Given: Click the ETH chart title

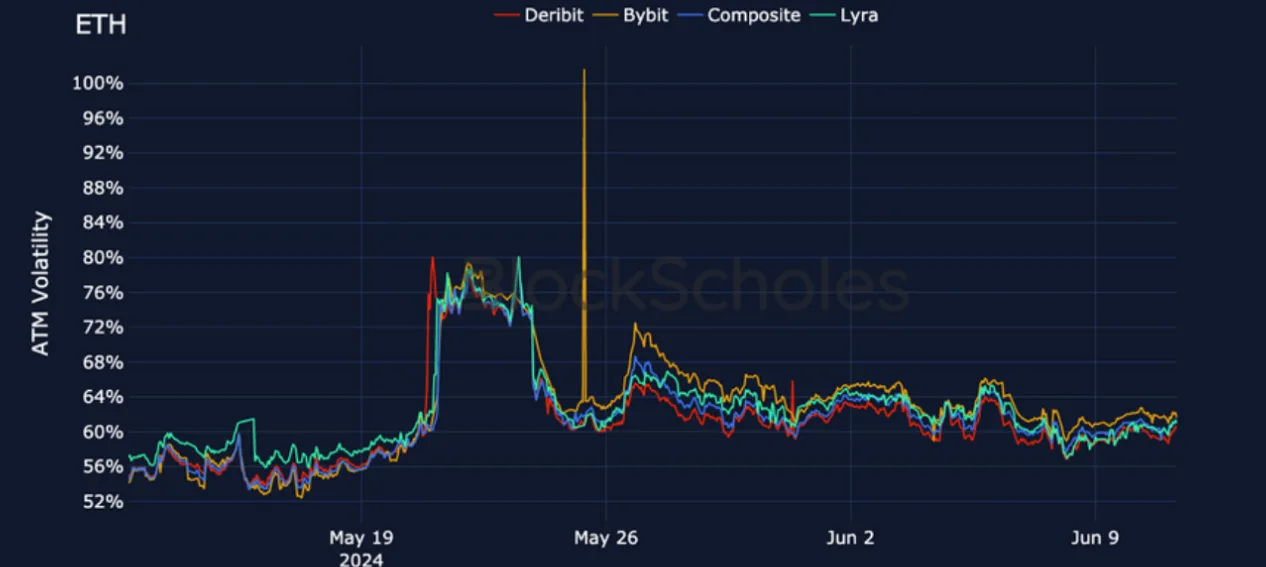Looking at the screenshot, I should [101, 25].
